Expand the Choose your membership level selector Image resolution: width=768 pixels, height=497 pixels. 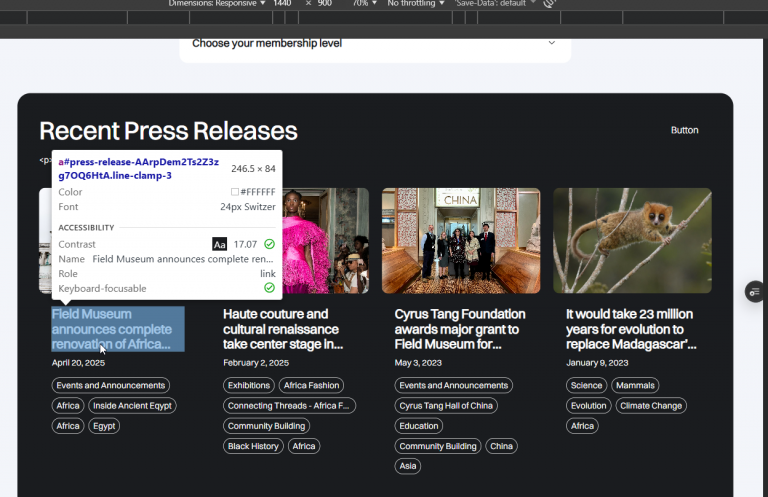[375, 44]
